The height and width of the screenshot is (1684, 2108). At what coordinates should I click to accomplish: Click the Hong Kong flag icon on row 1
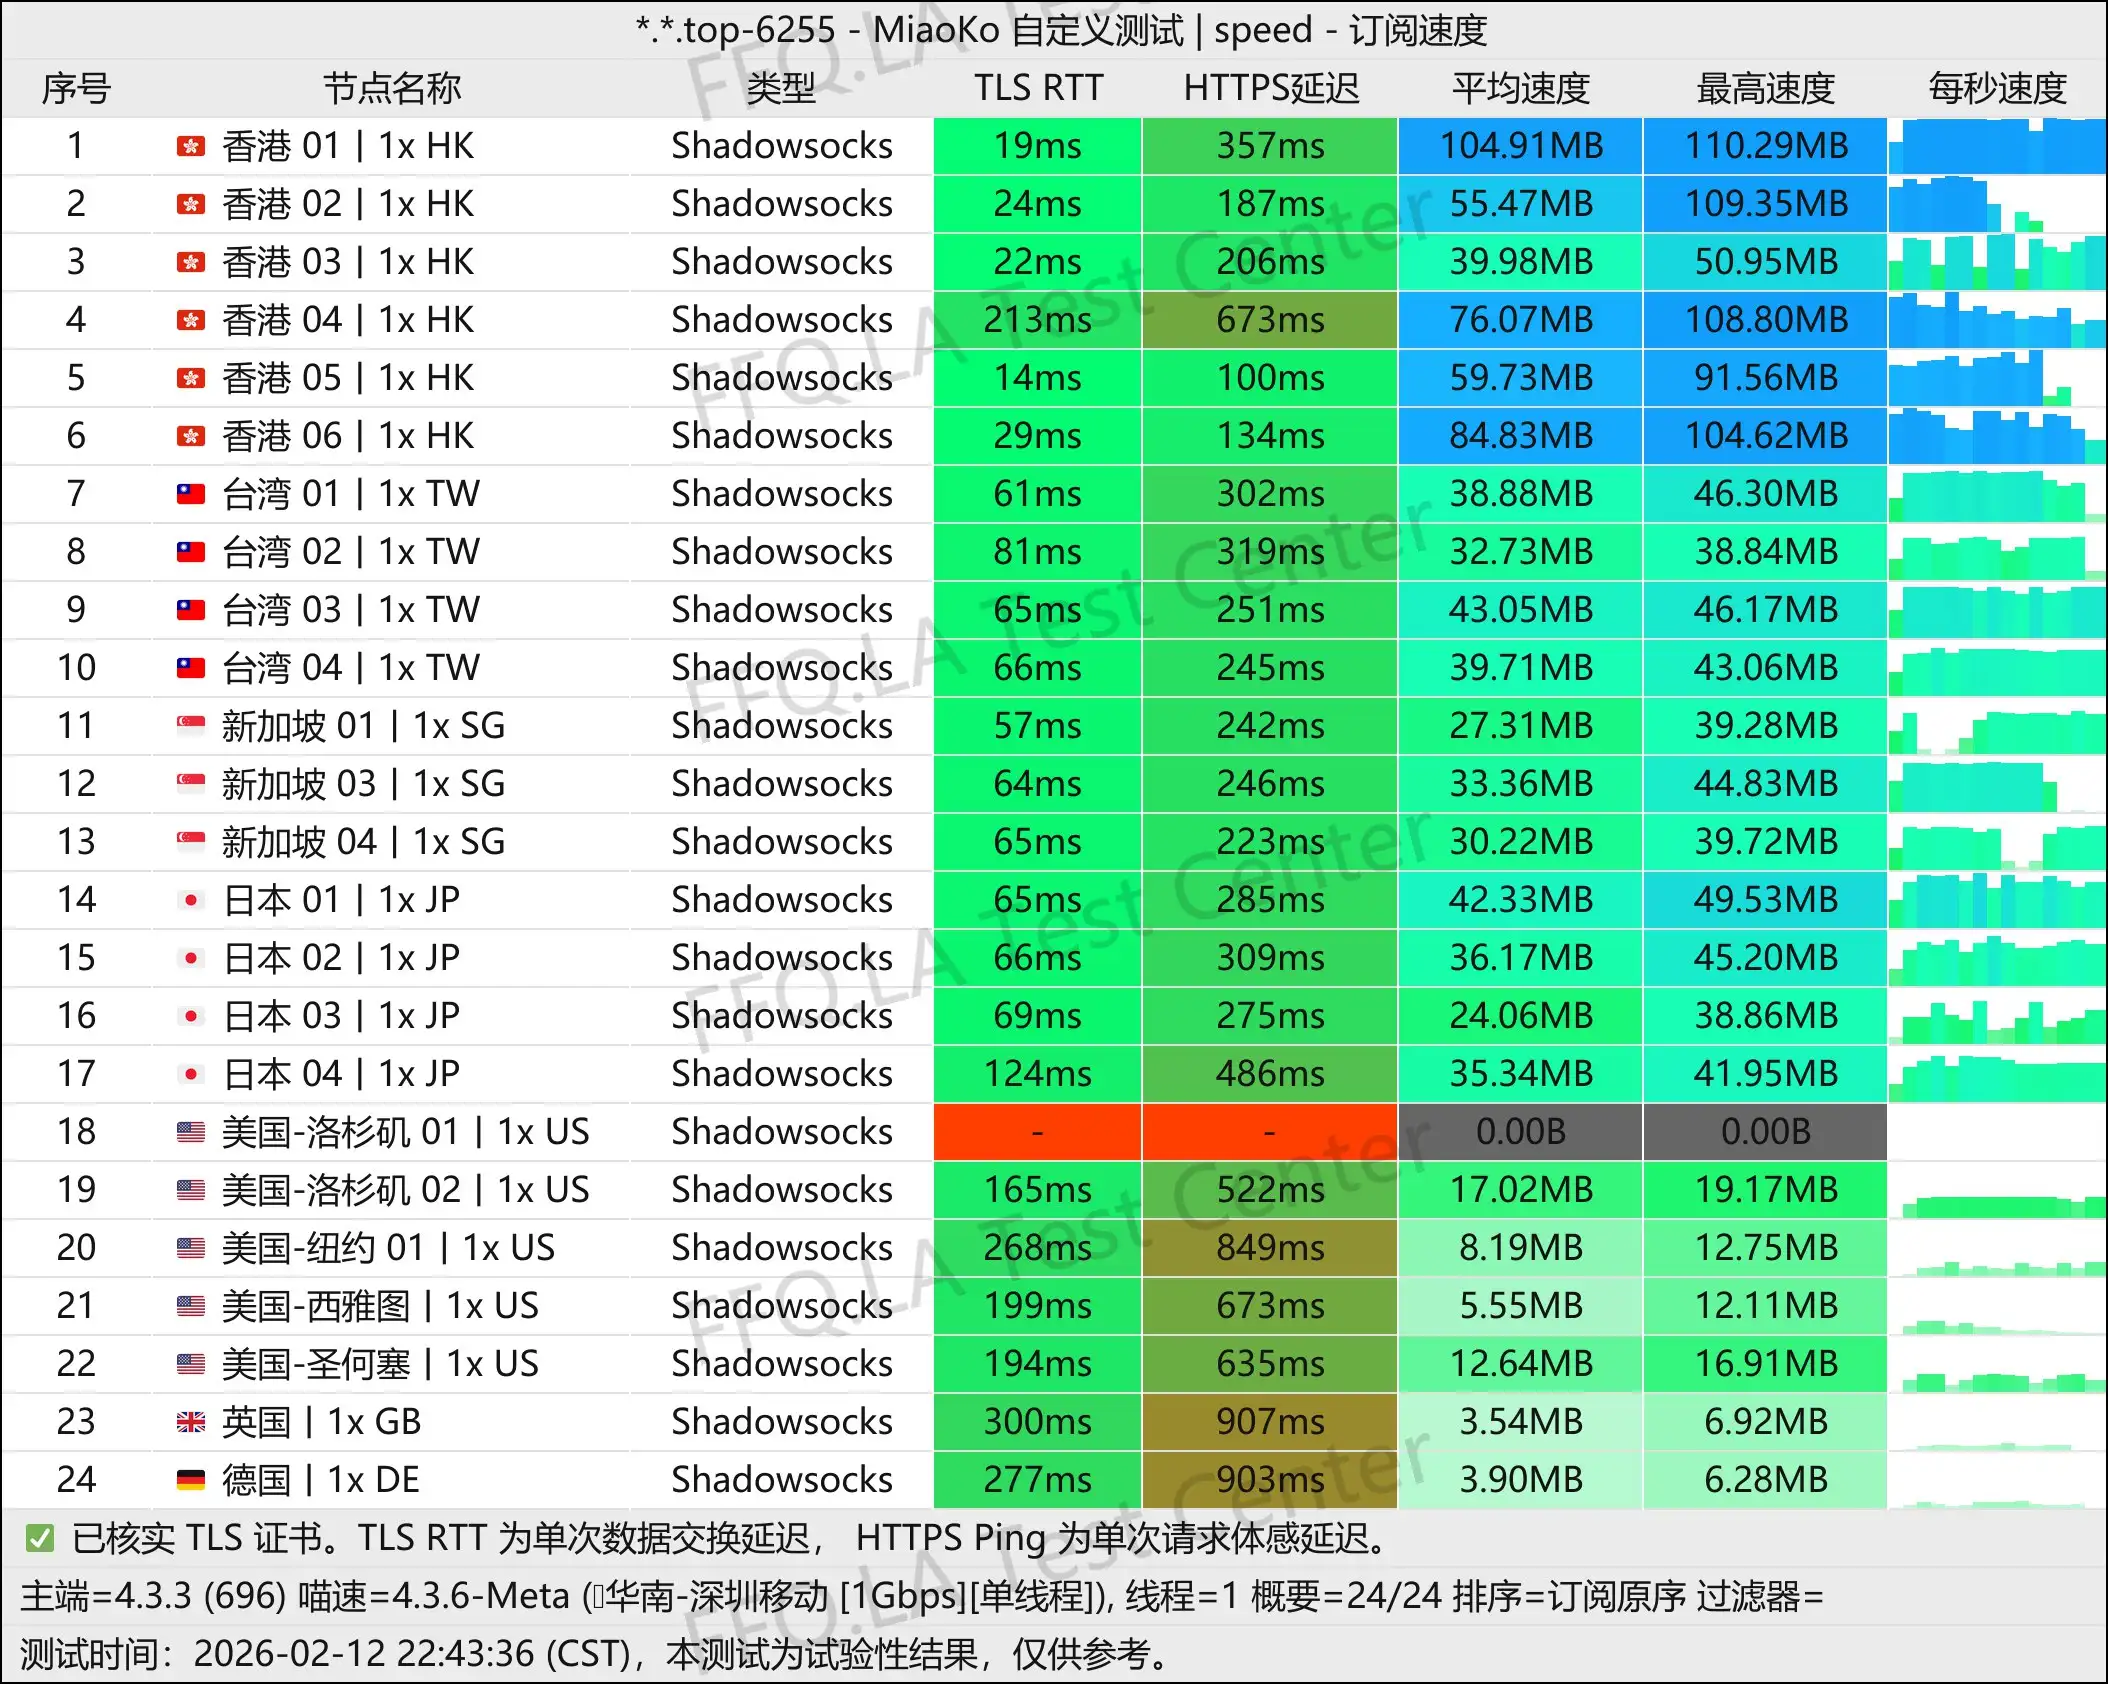coord(190,146)
